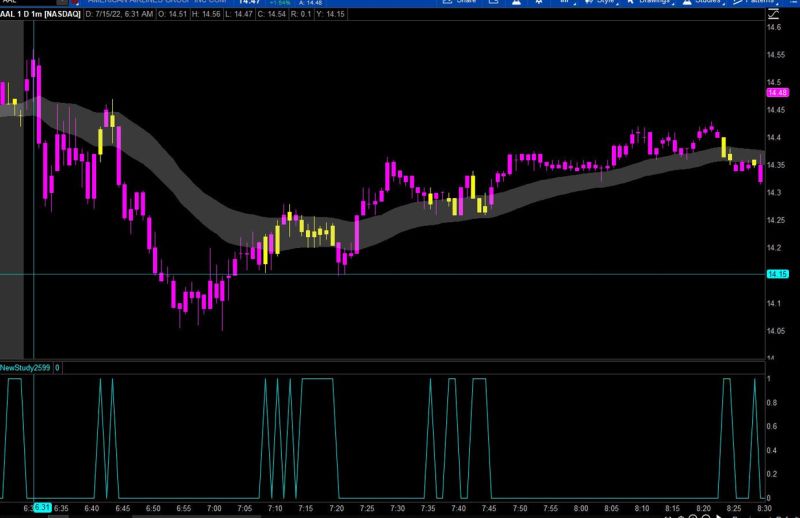Open the Style dropdown in top toolbar

click(601, 2)
